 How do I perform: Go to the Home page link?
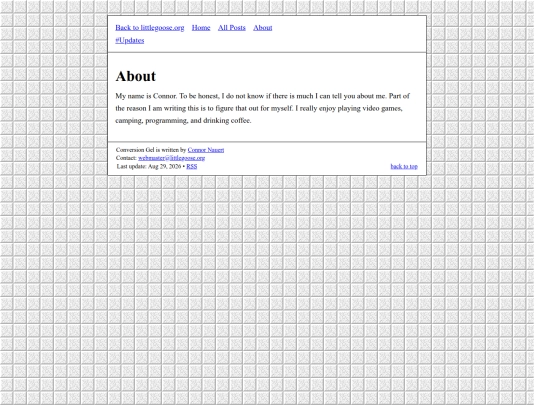click(x=201, y=28)
